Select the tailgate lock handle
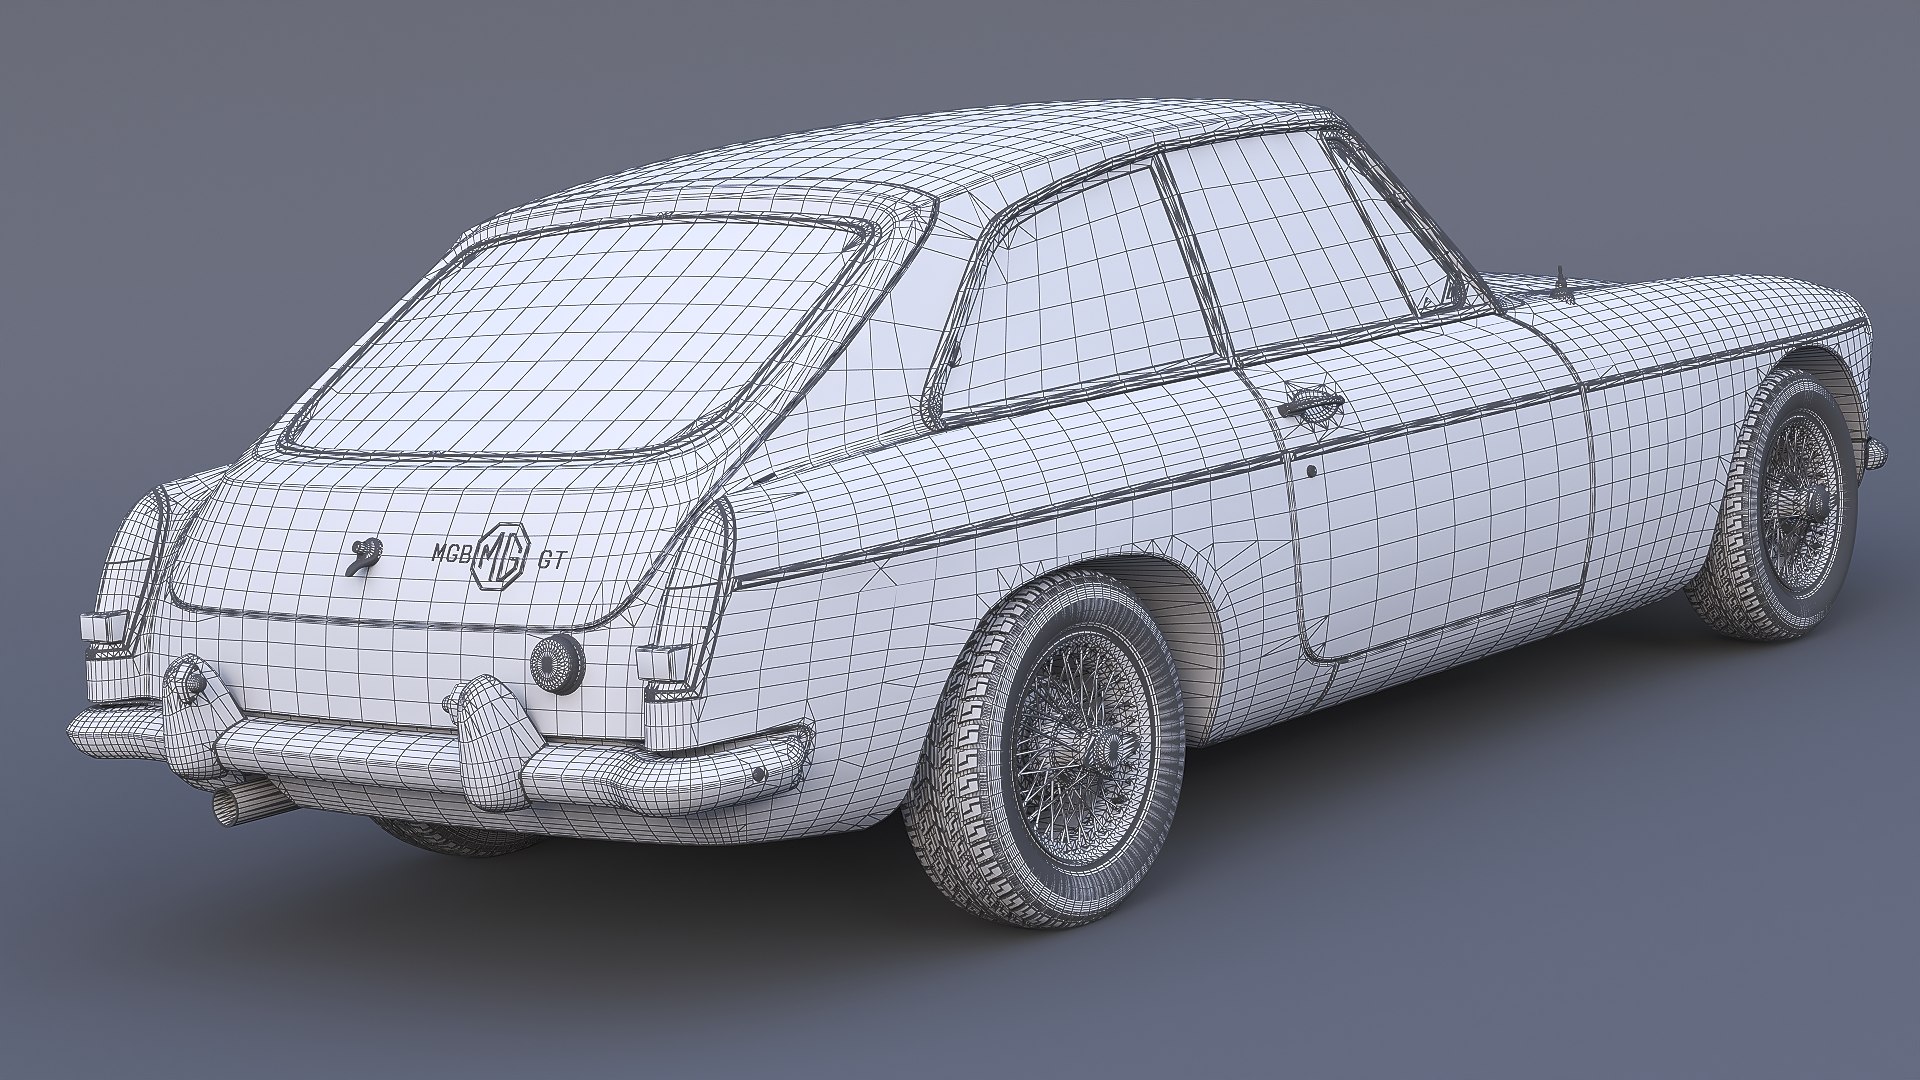This screenshot has height=1080, width=1920. pos(363,556)
